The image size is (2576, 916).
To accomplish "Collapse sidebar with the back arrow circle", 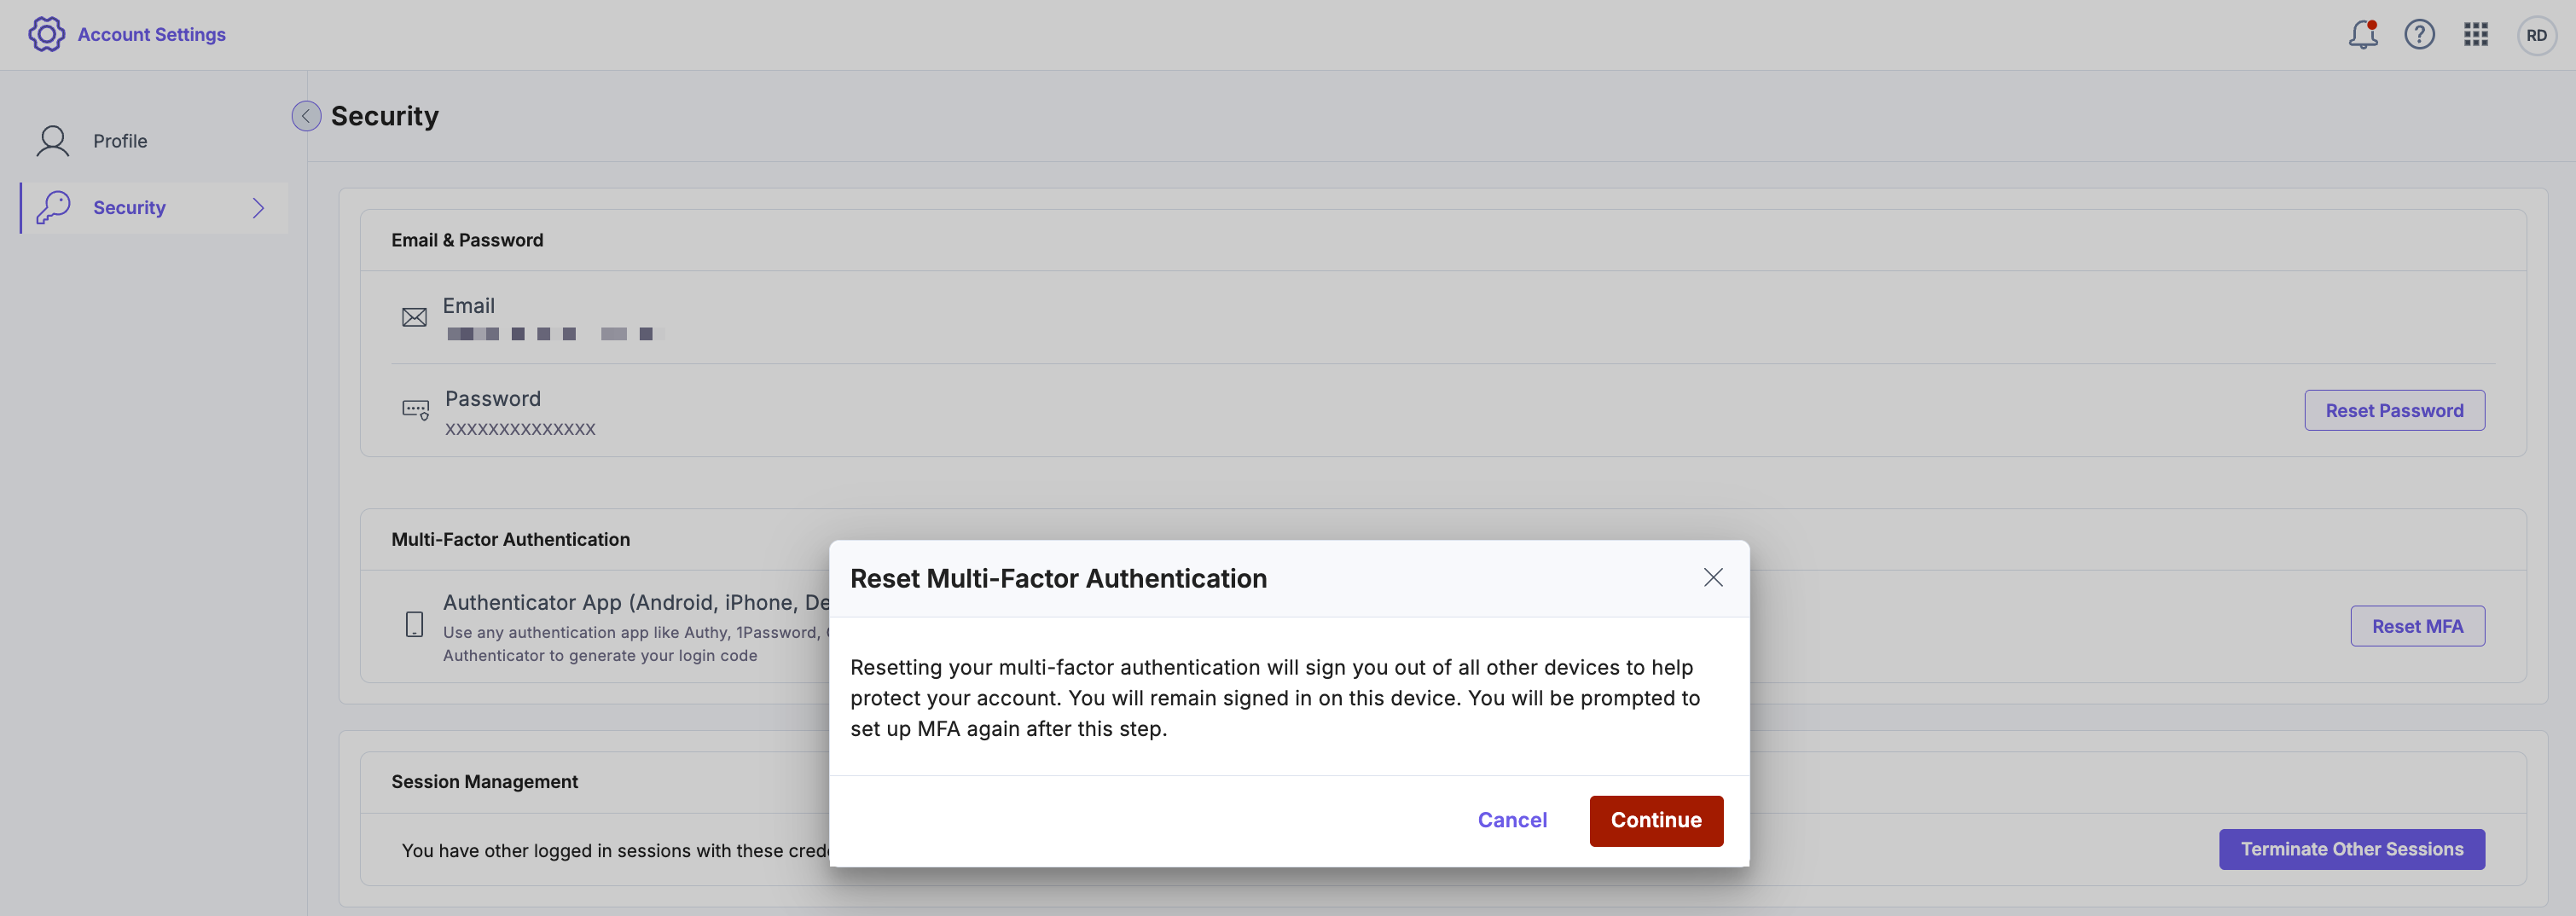I will (306, 116).
